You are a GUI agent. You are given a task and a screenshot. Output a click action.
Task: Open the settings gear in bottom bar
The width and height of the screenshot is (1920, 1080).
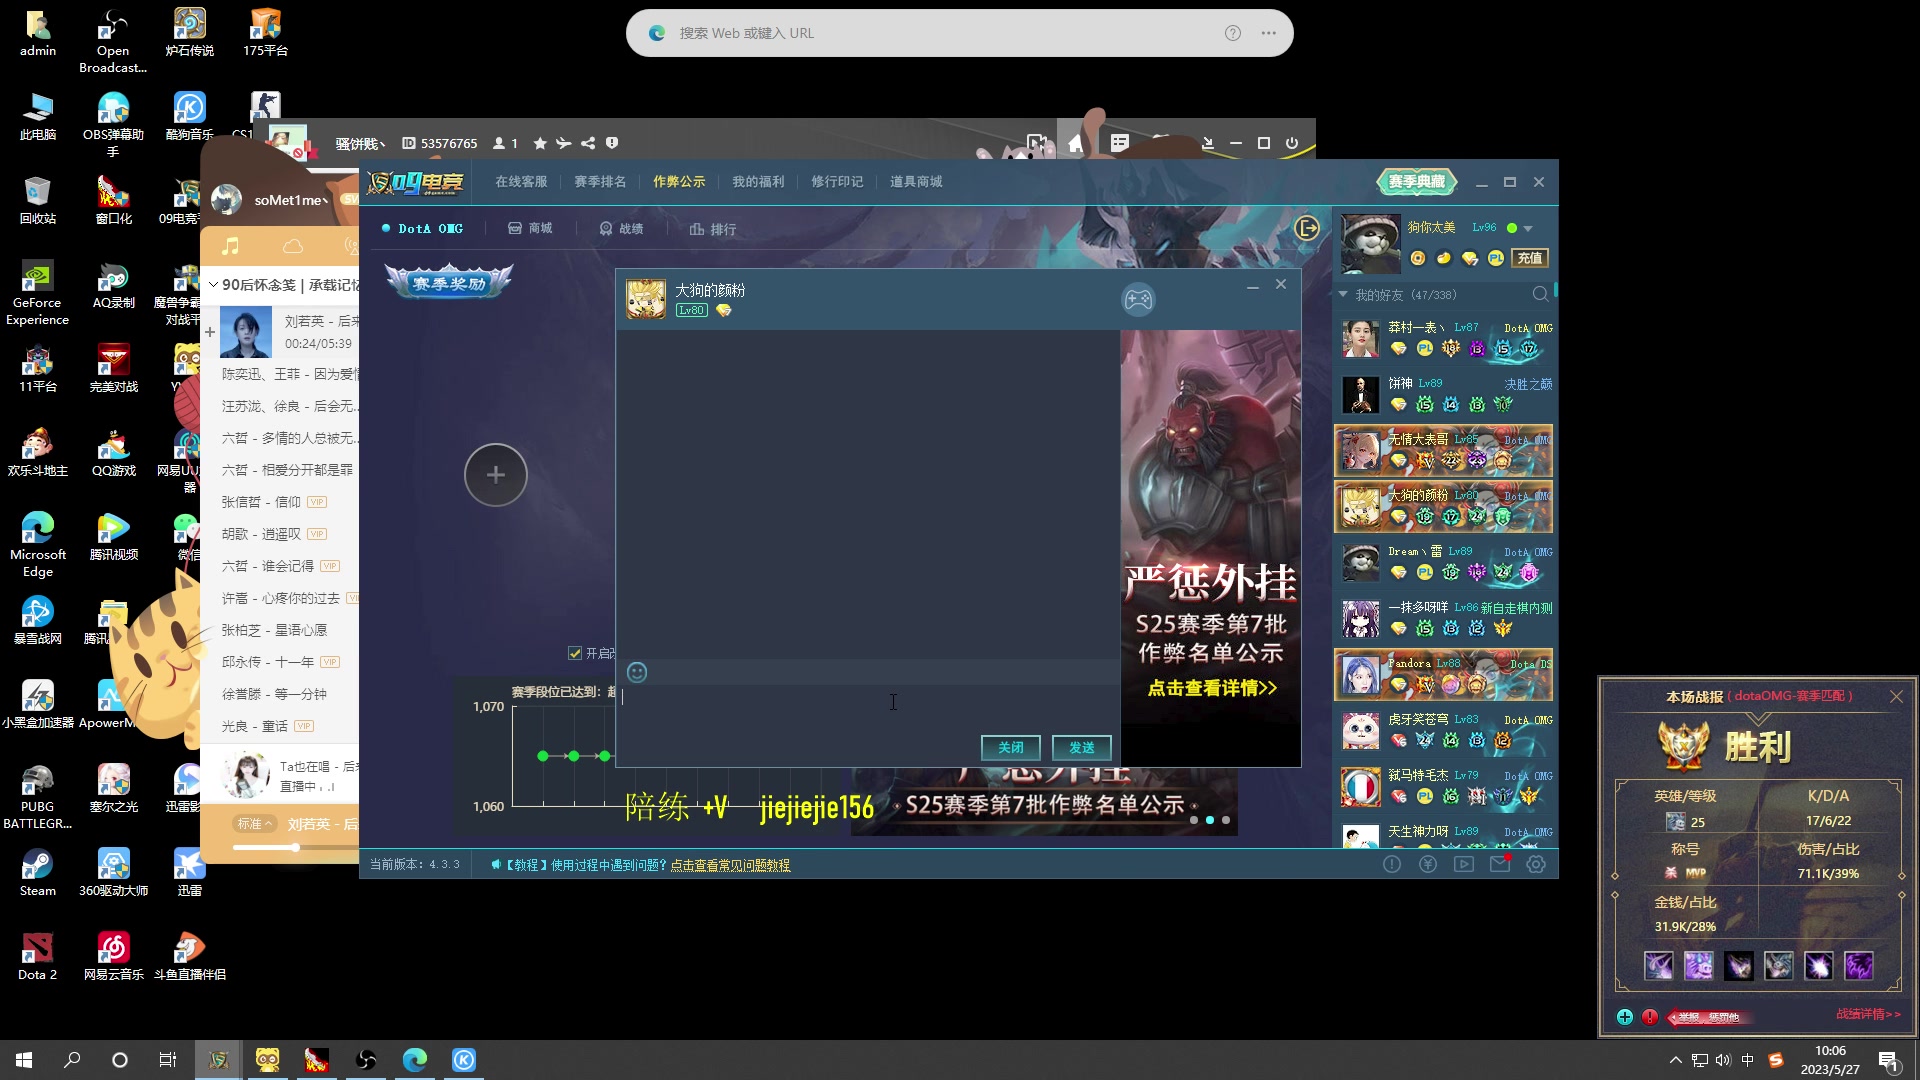click(x=1536, y=864)
